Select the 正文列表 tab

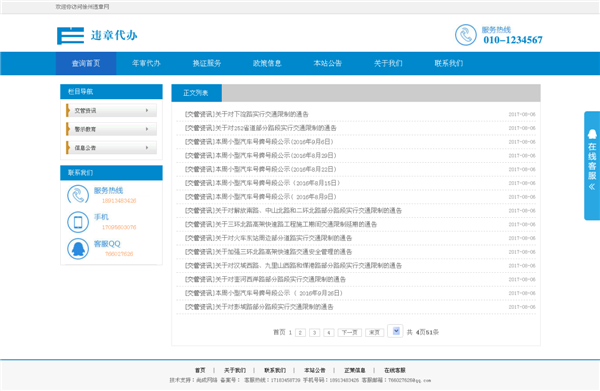click(x=196, y=93)
